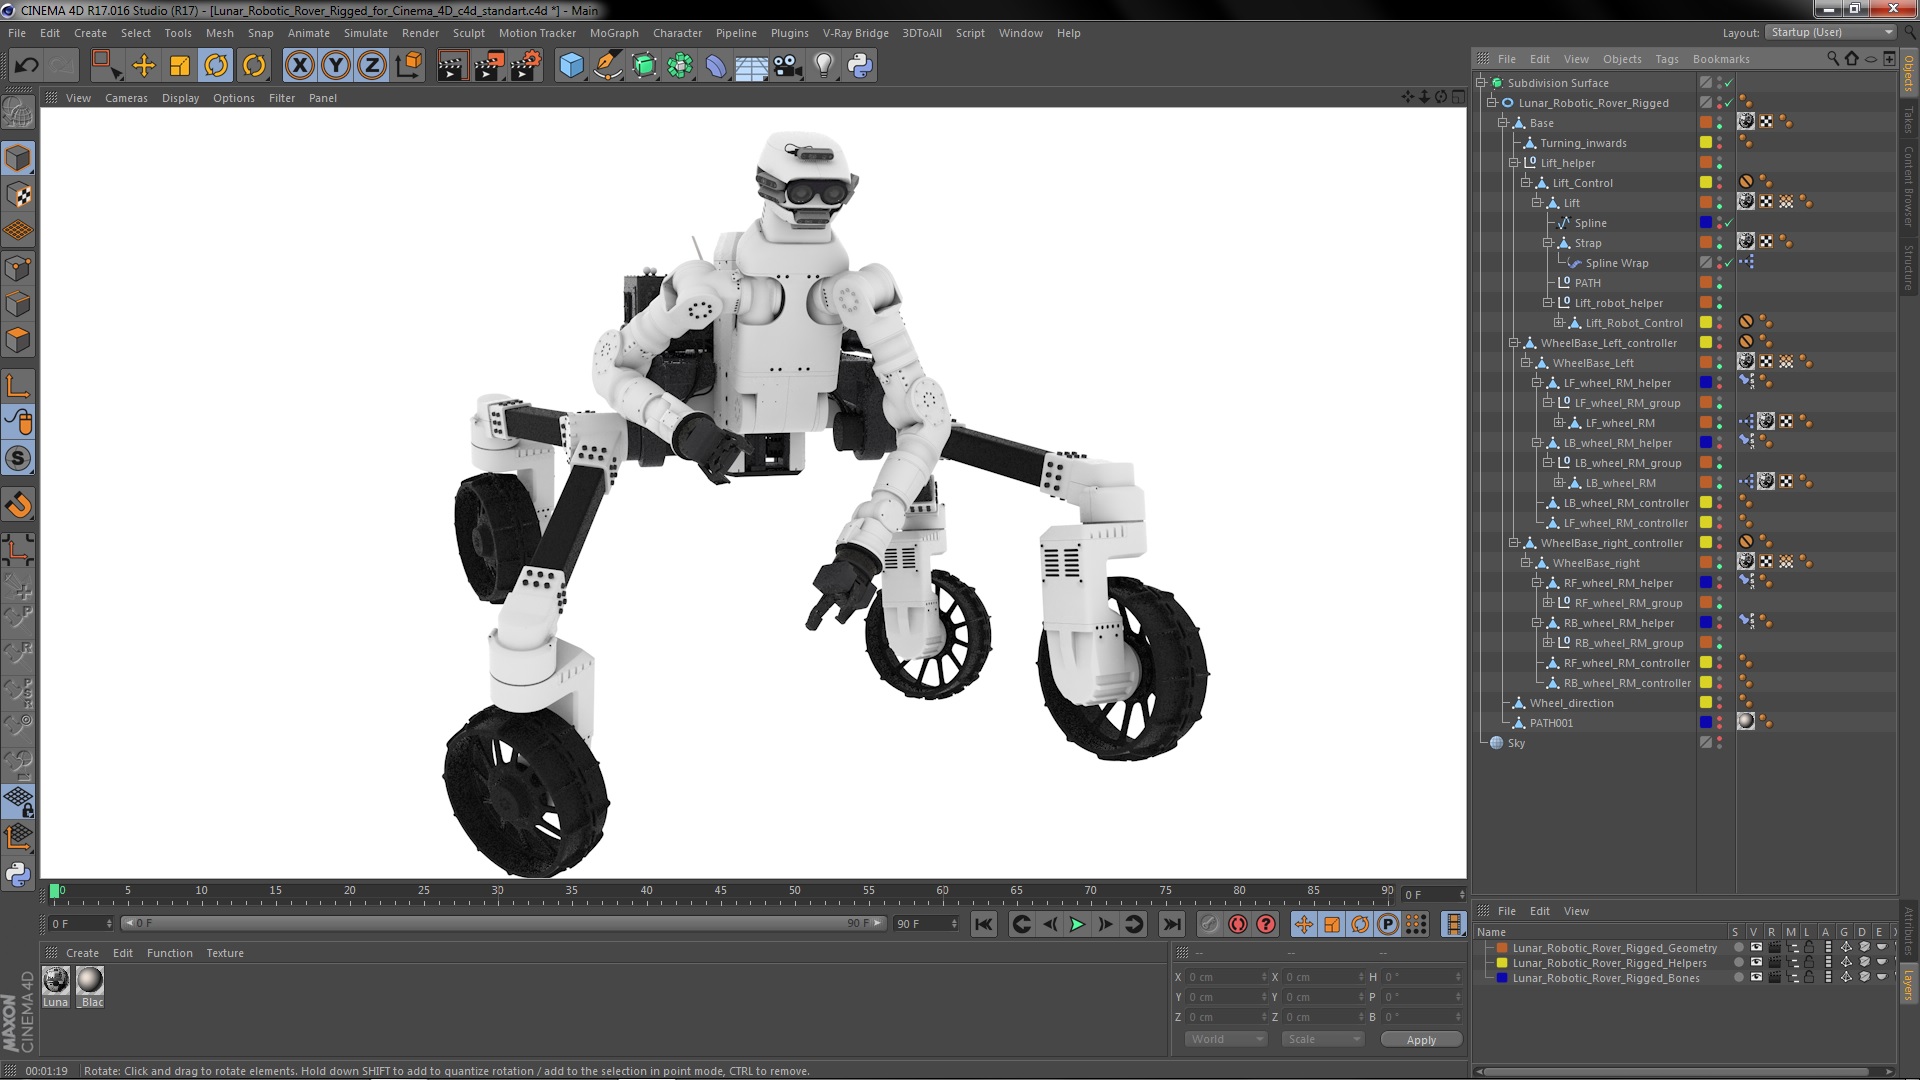1920x1080 pixels.
Task: Toggle autokeying button
Action: (x=1238, y=924)
